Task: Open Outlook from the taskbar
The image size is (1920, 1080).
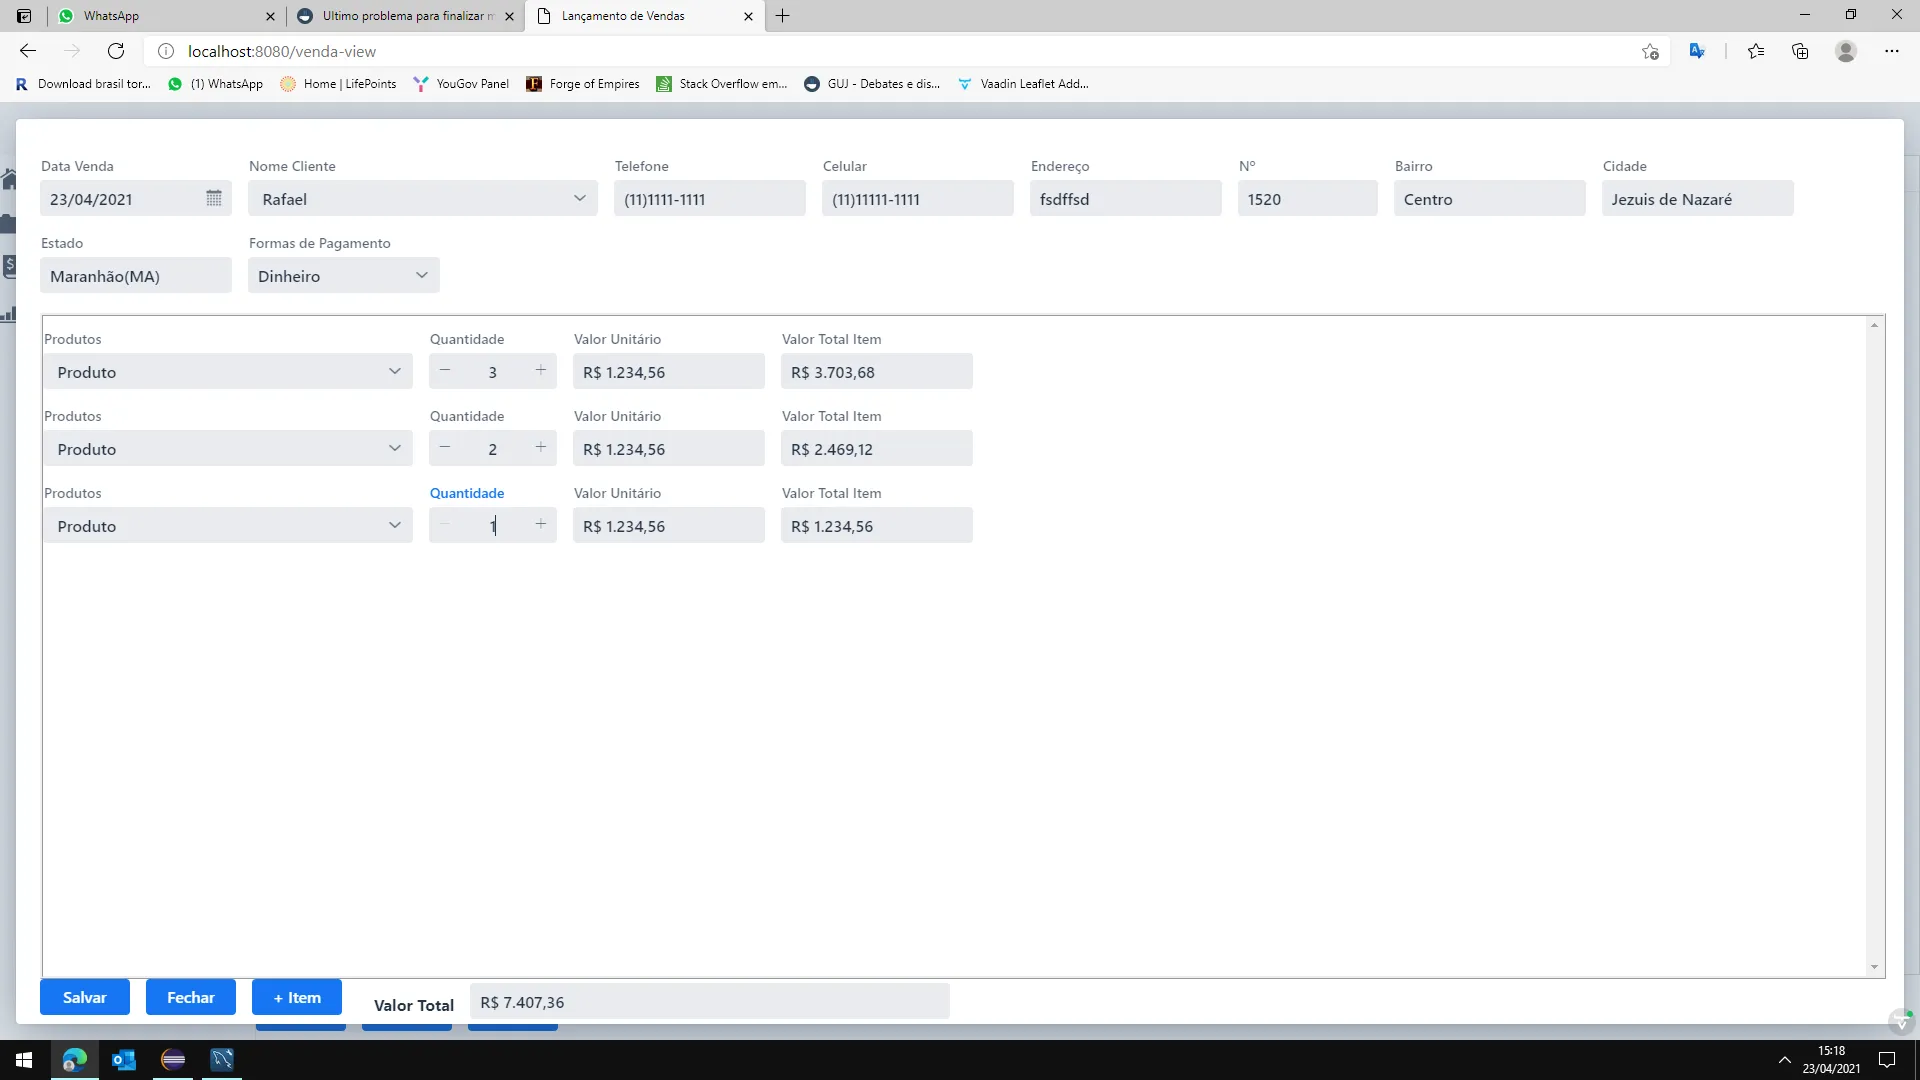Action: coord(124,1059)
